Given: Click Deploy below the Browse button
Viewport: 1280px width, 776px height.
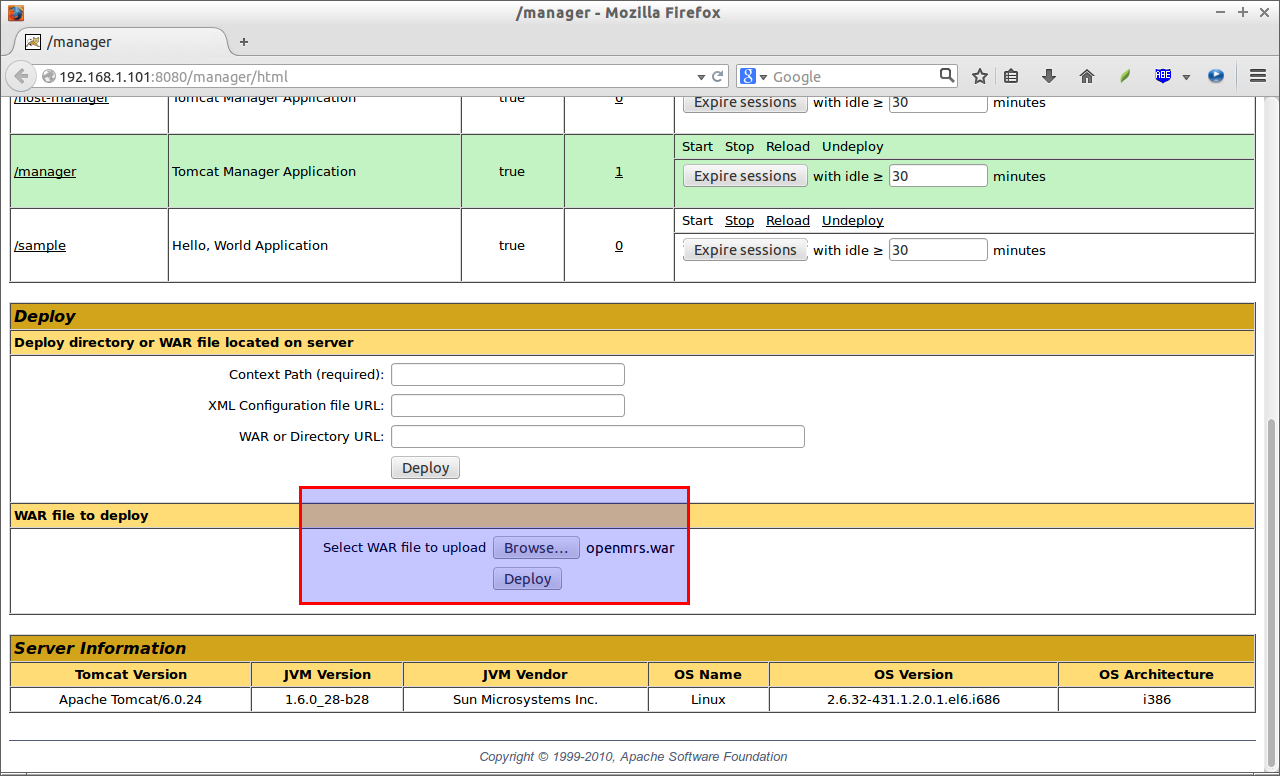Looking at the screenshot, I should pyautogui.click(x=528, y=579).
